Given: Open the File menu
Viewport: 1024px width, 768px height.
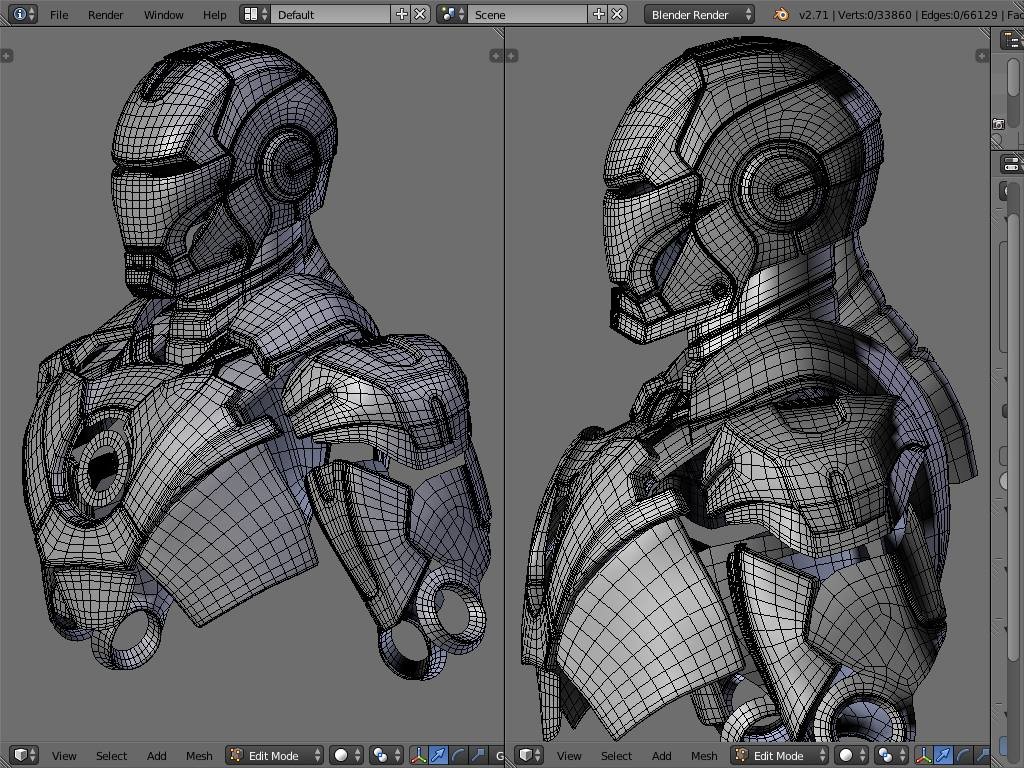Looking at the screenshot, I should click(x=59, y=14).
